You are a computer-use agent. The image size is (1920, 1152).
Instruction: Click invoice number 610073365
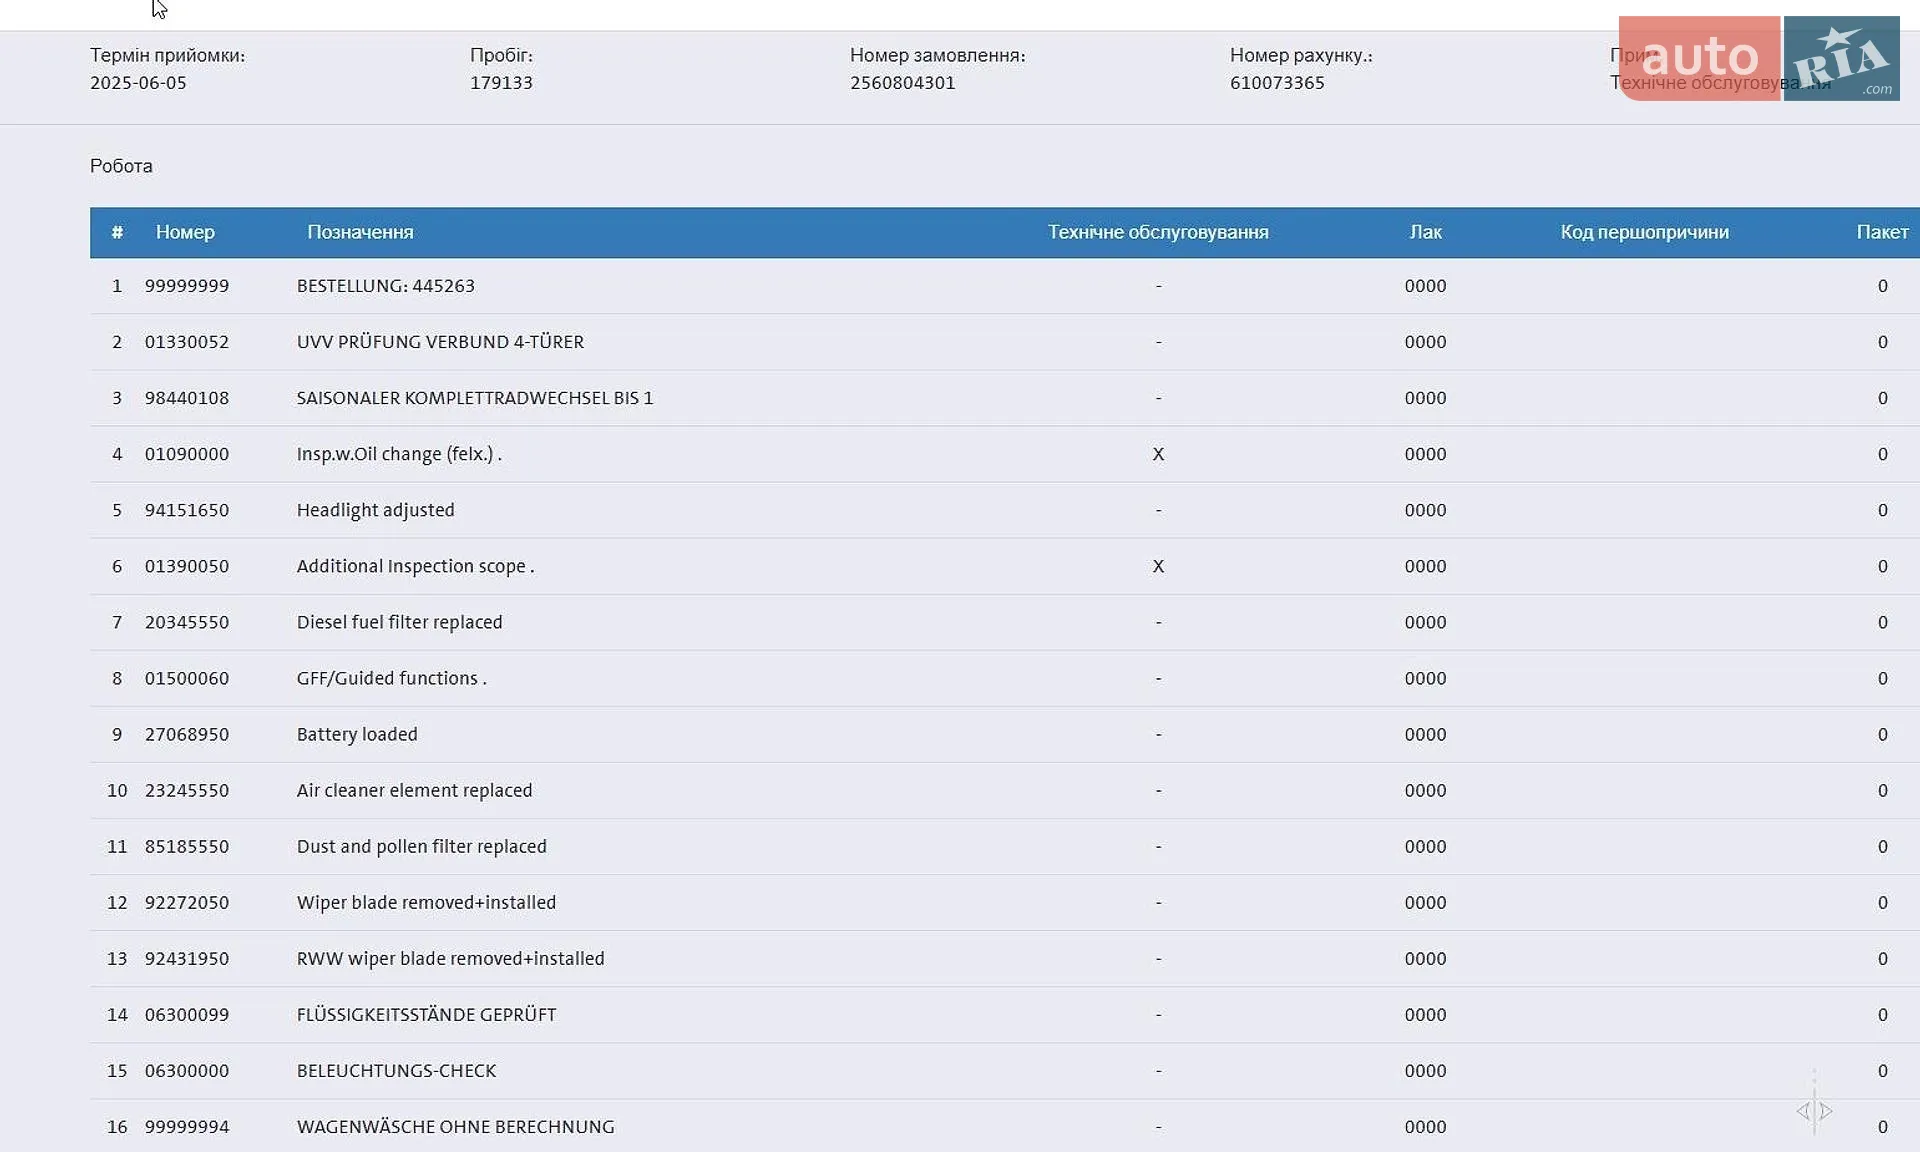[x=1277, y=83]
